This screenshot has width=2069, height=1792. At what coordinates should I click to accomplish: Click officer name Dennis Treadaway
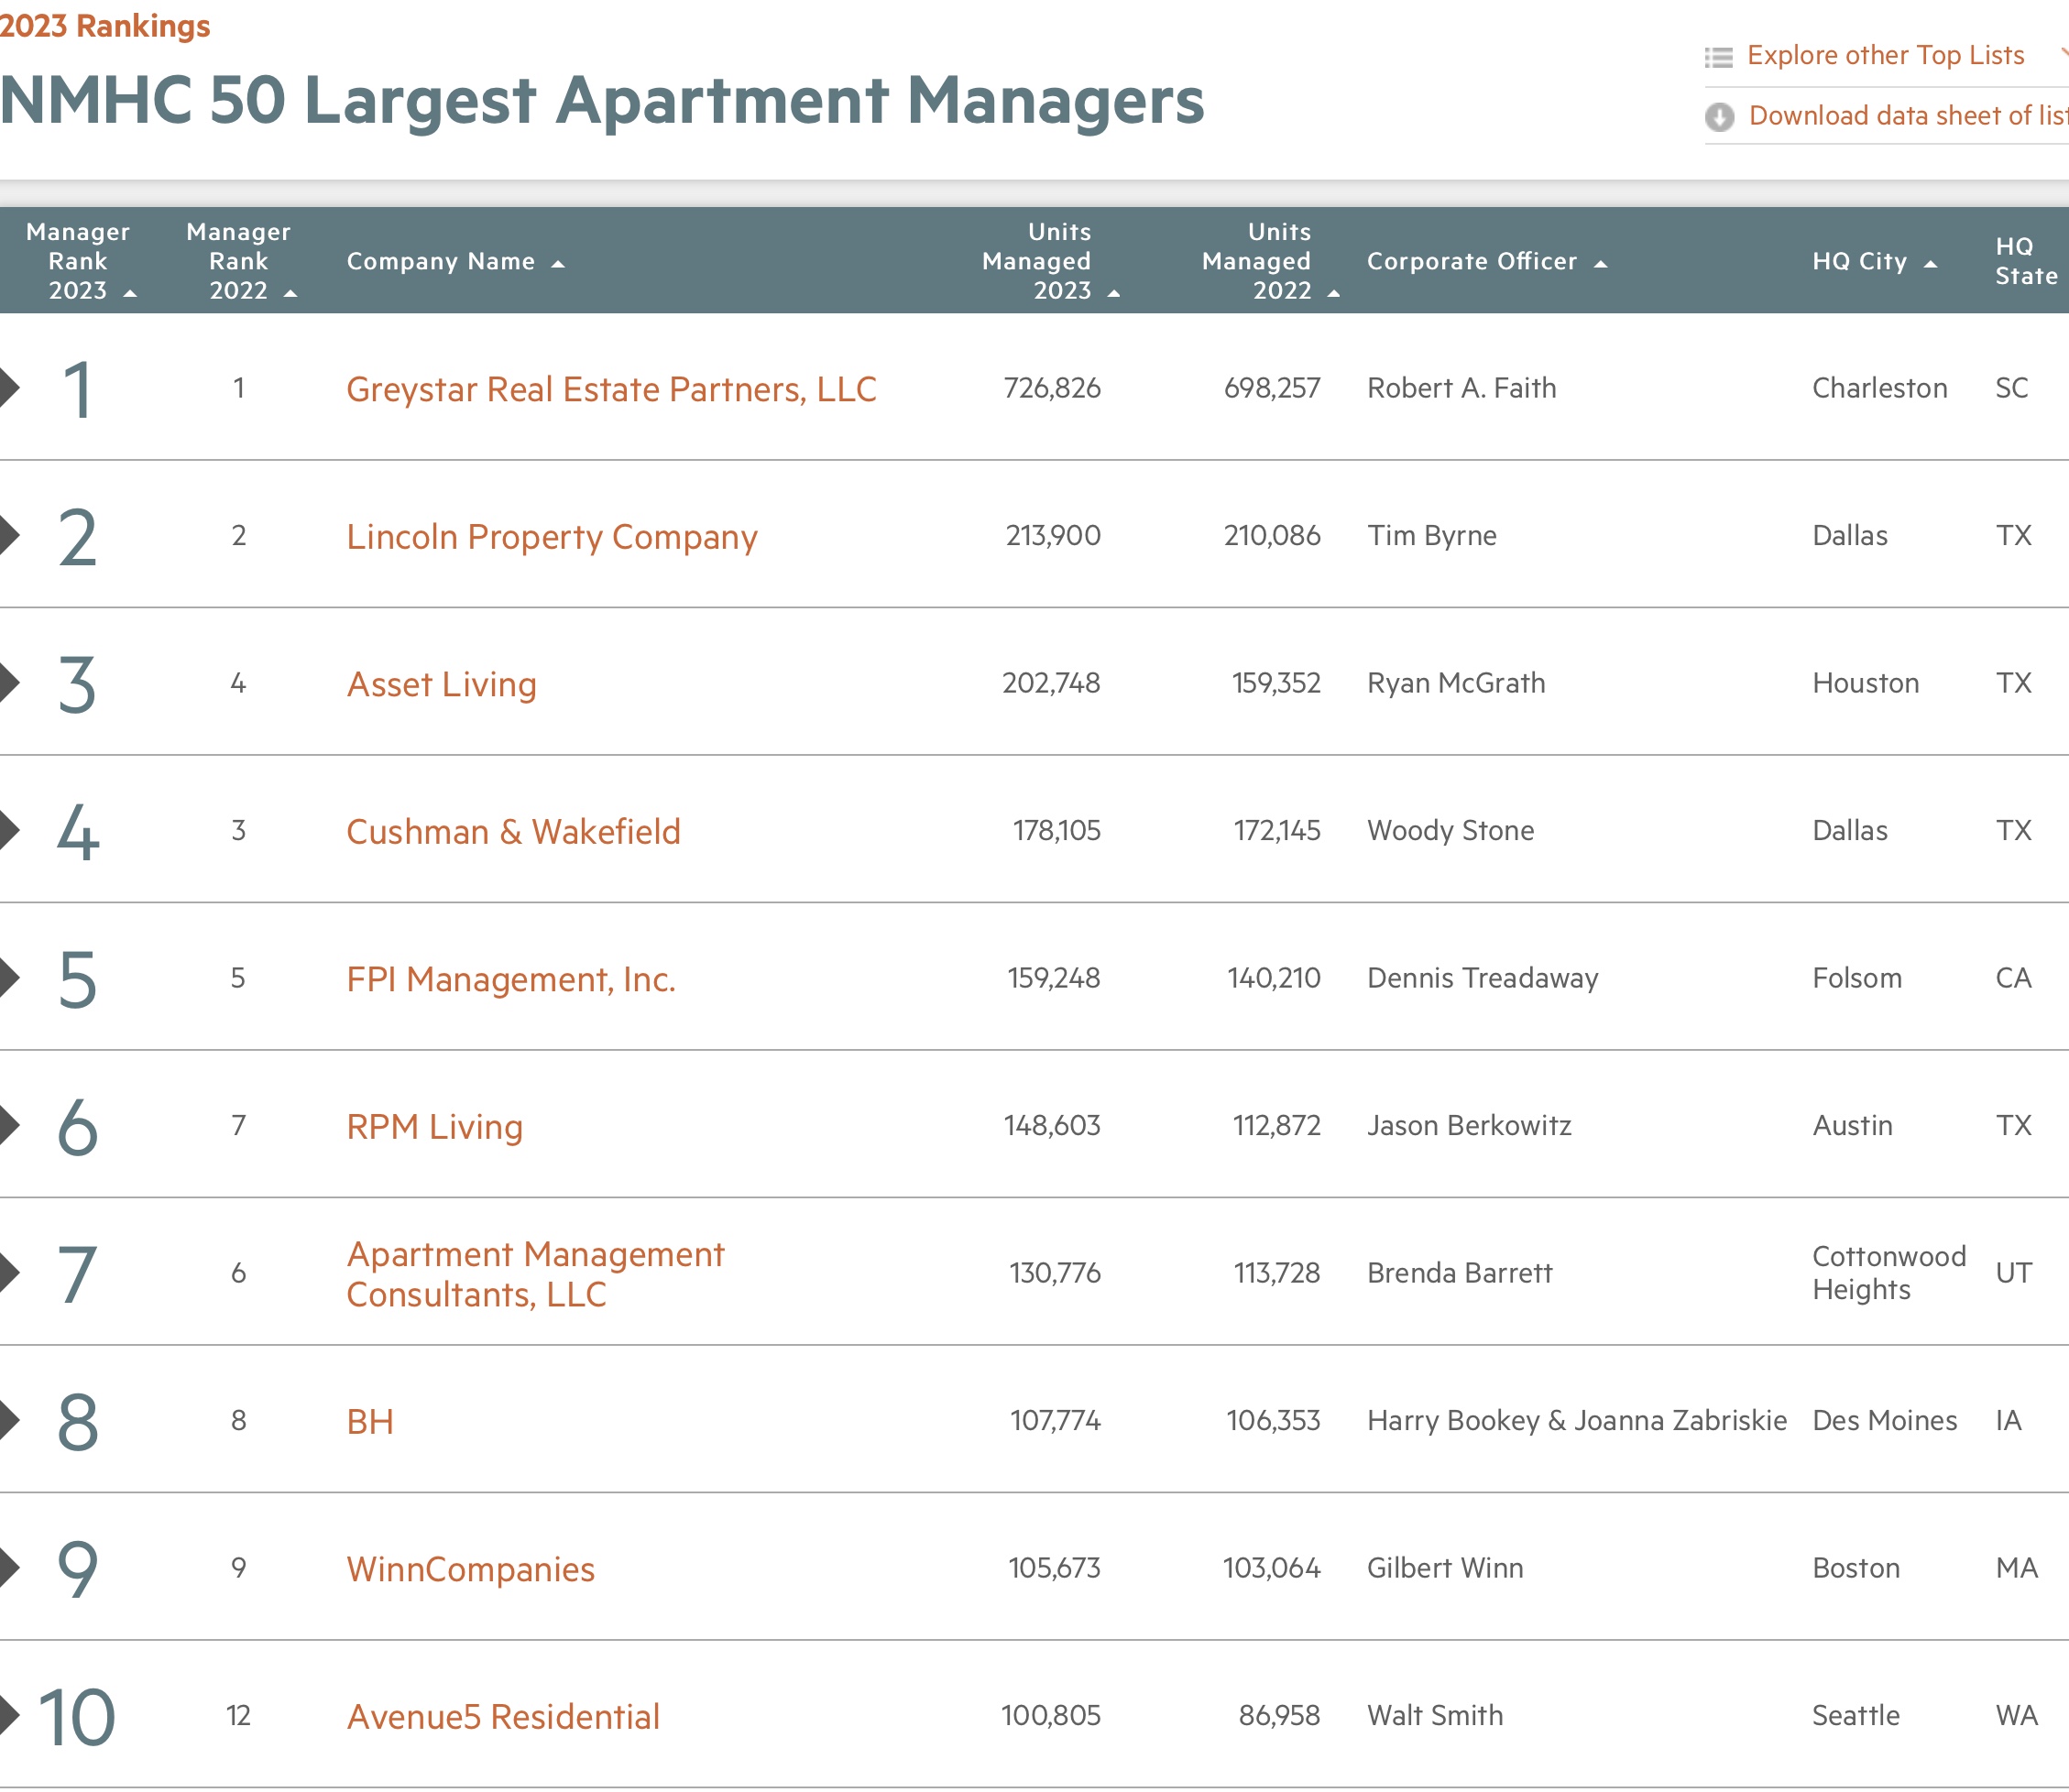click(1482, 978)
